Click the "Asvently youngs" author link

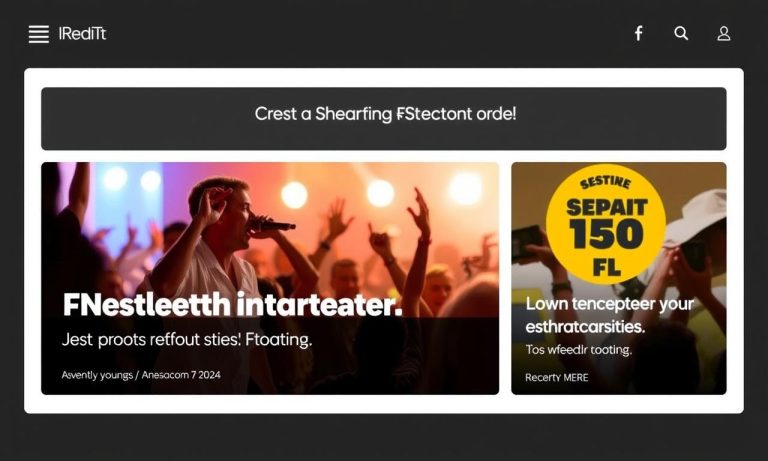tap(97, 375)
